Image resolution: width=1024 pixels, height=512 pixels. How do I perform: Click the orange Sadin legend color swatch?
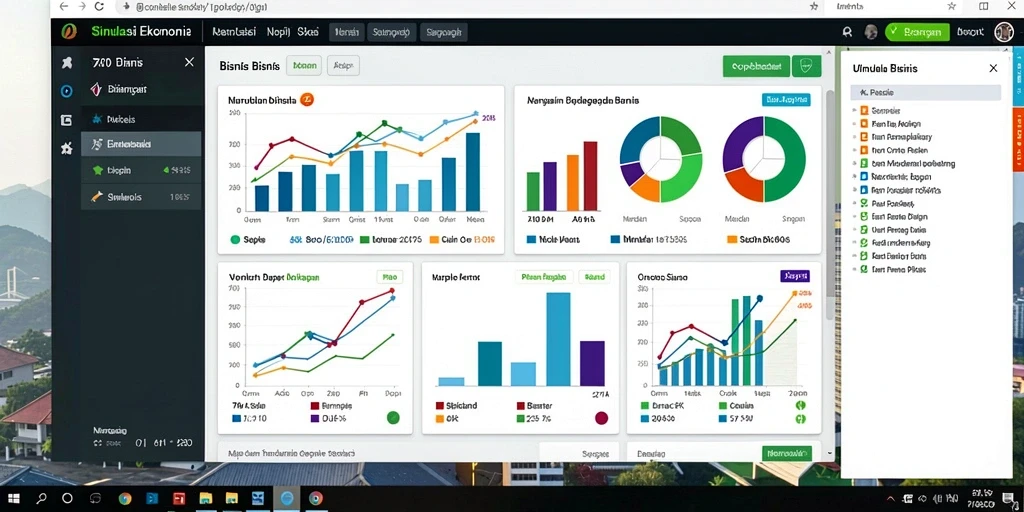click(x=731, y=240)
